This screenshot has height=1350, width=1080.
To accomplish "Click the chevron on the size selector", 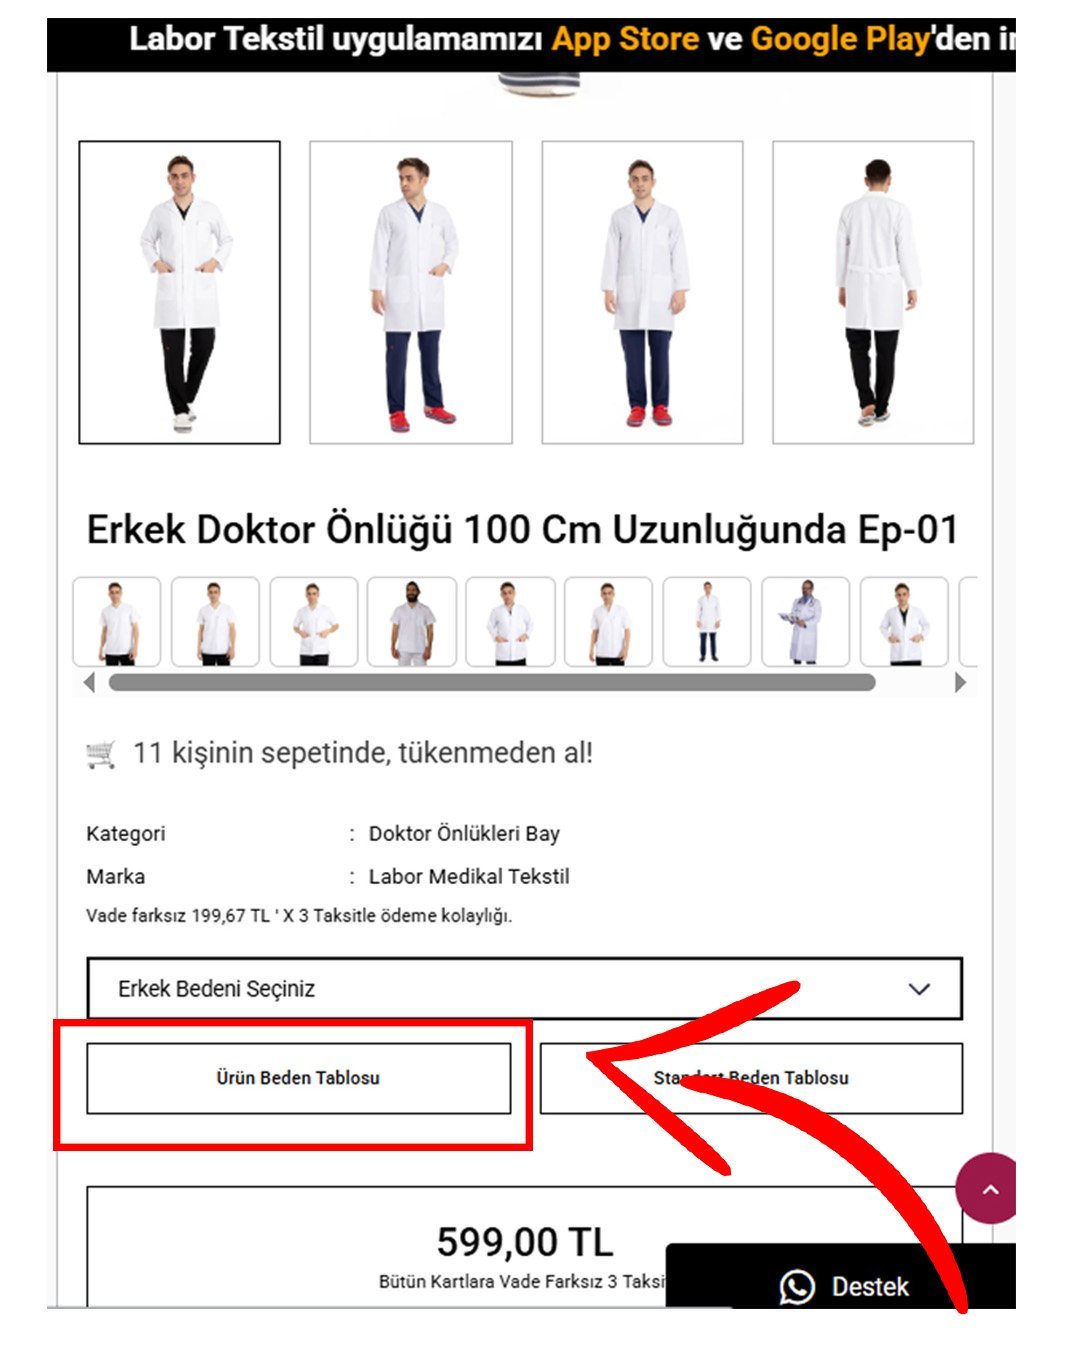I will 919,989.
